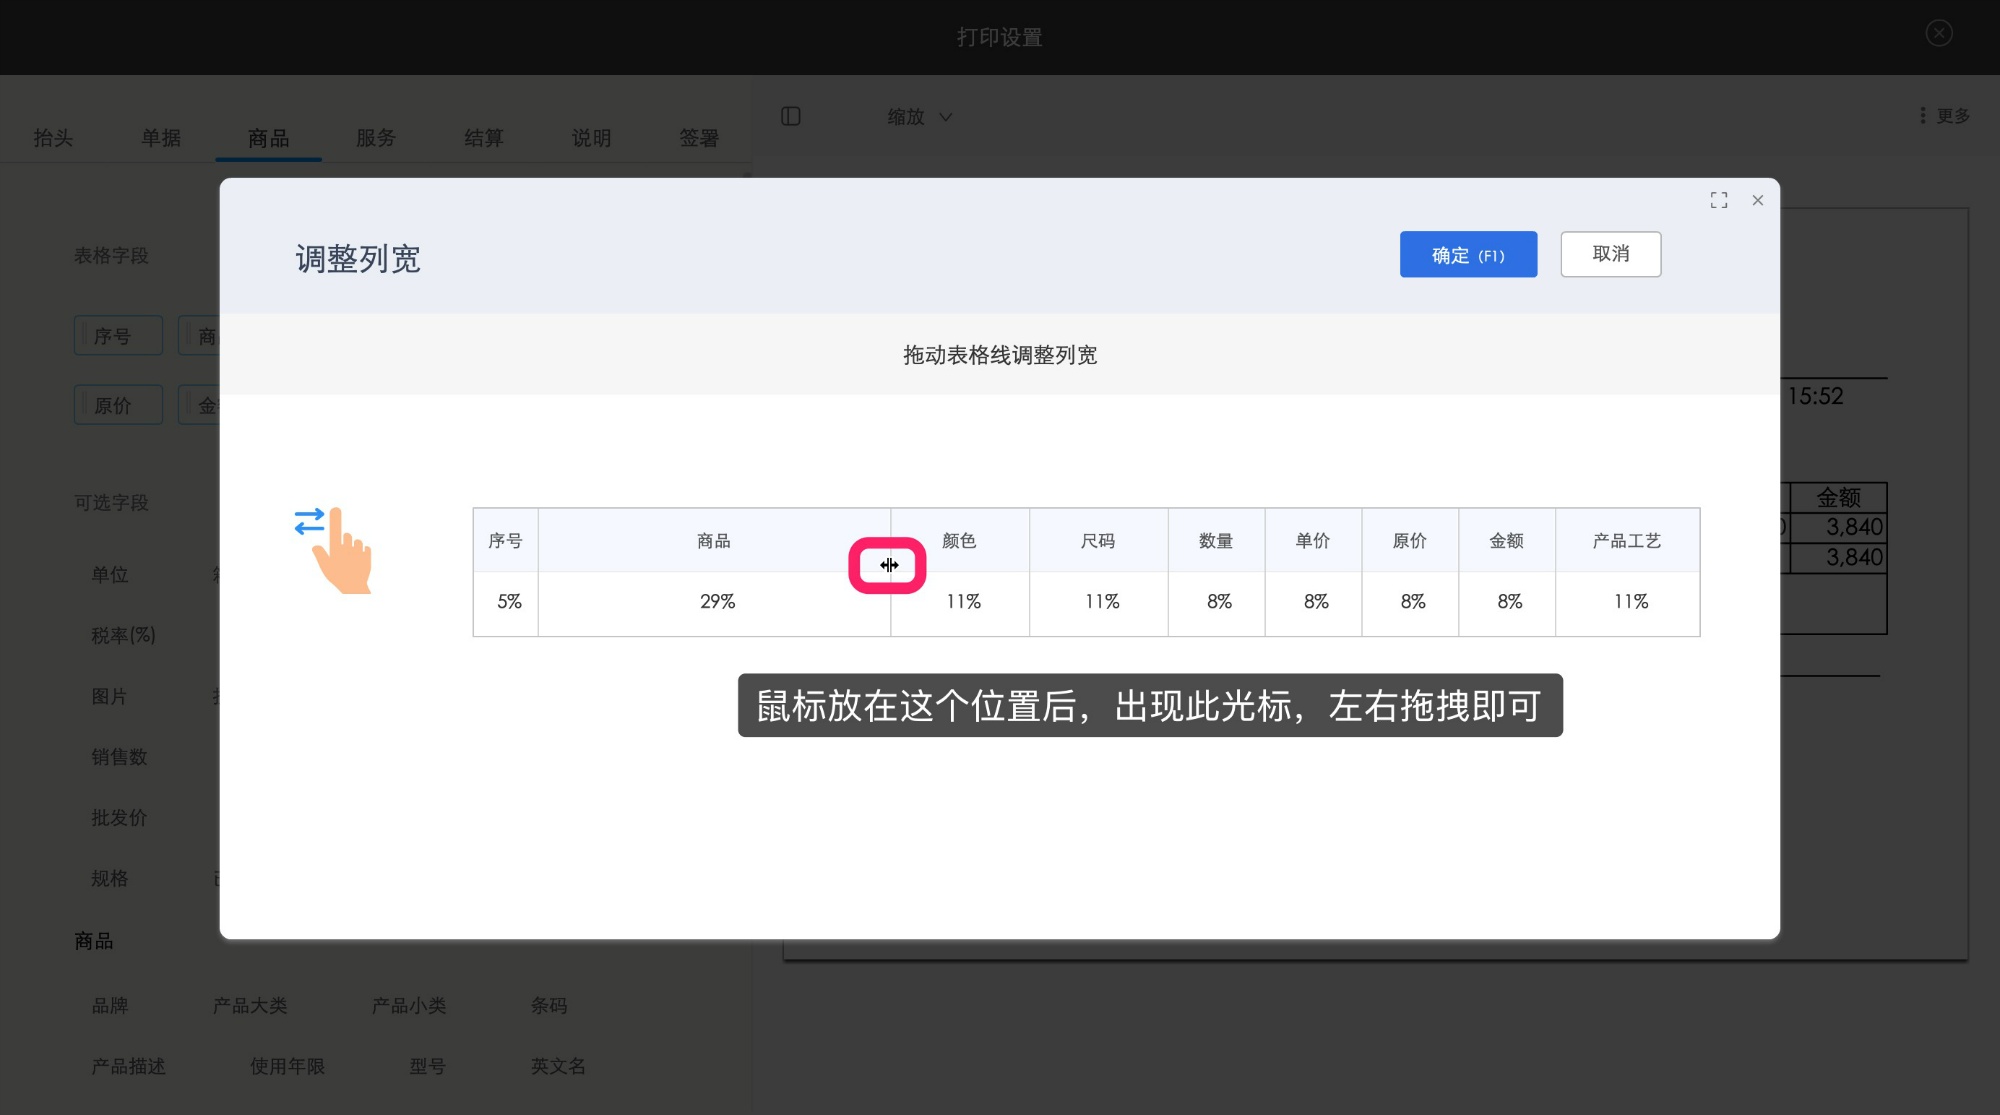Add the 型号 field
This screenshot has width=2000, height=1115.
[x=427, y=1067]
